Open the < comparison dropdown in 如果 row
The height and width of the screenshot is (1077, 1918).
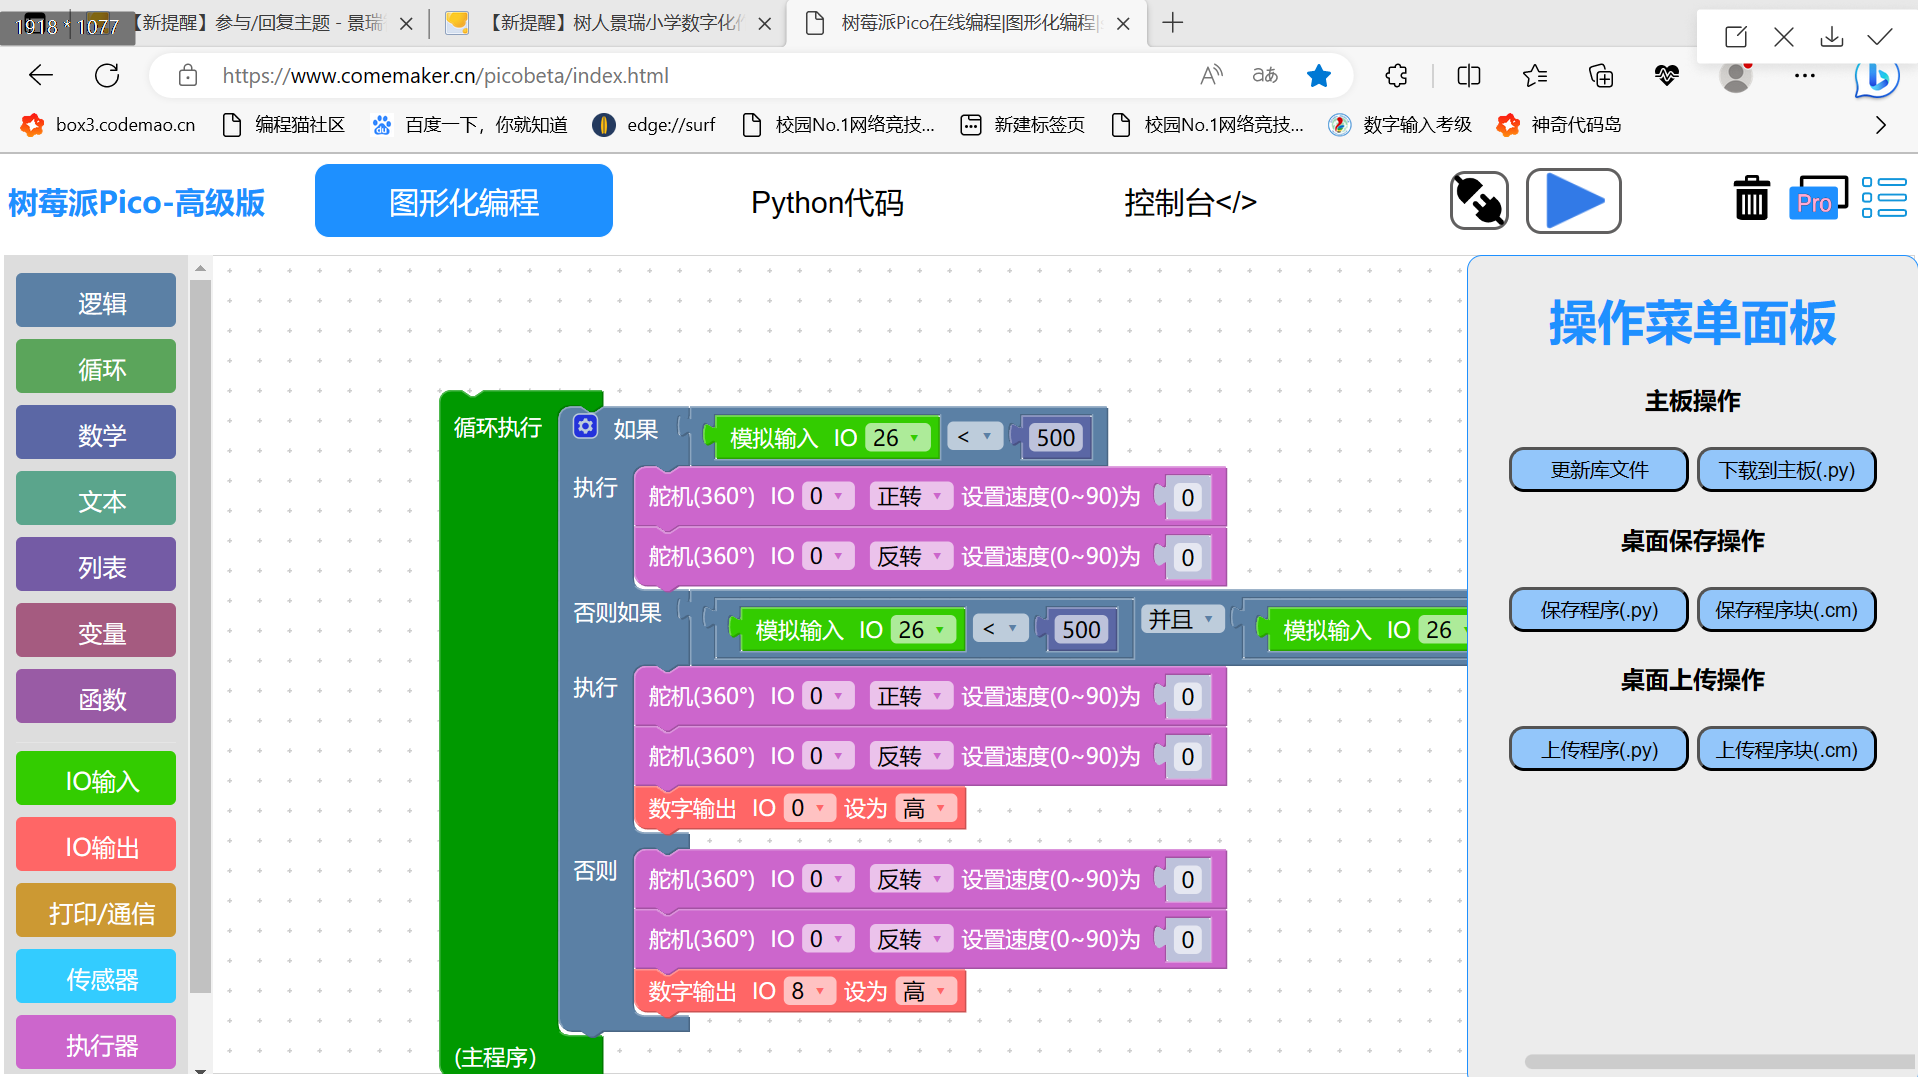(x=974, y=437)
